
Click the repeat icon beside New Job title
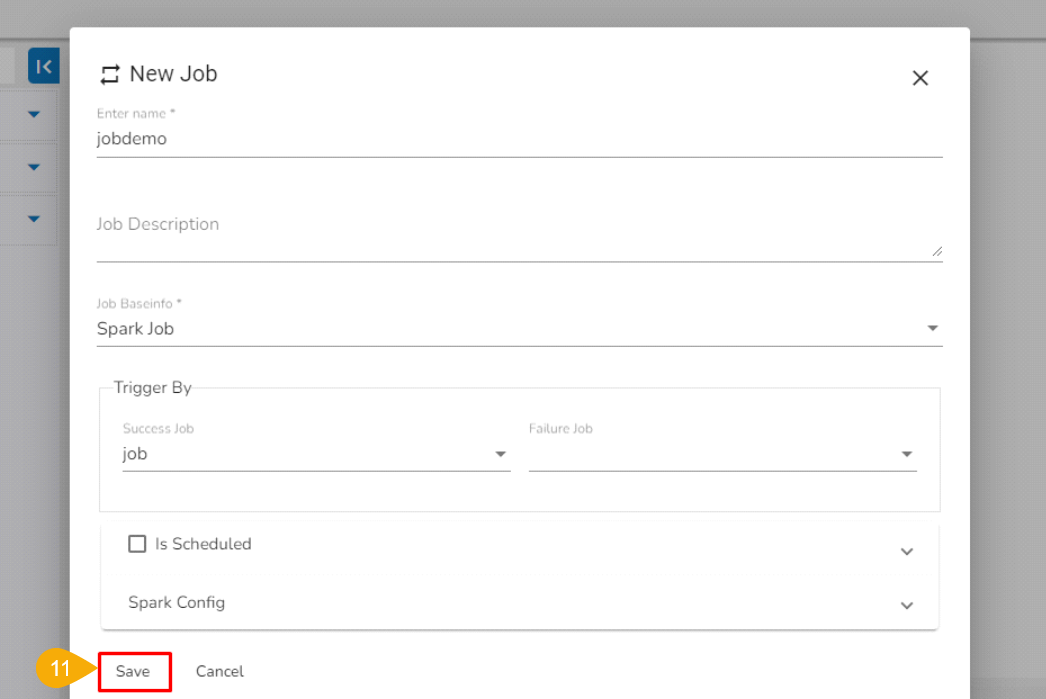click(x=110, y=75)
